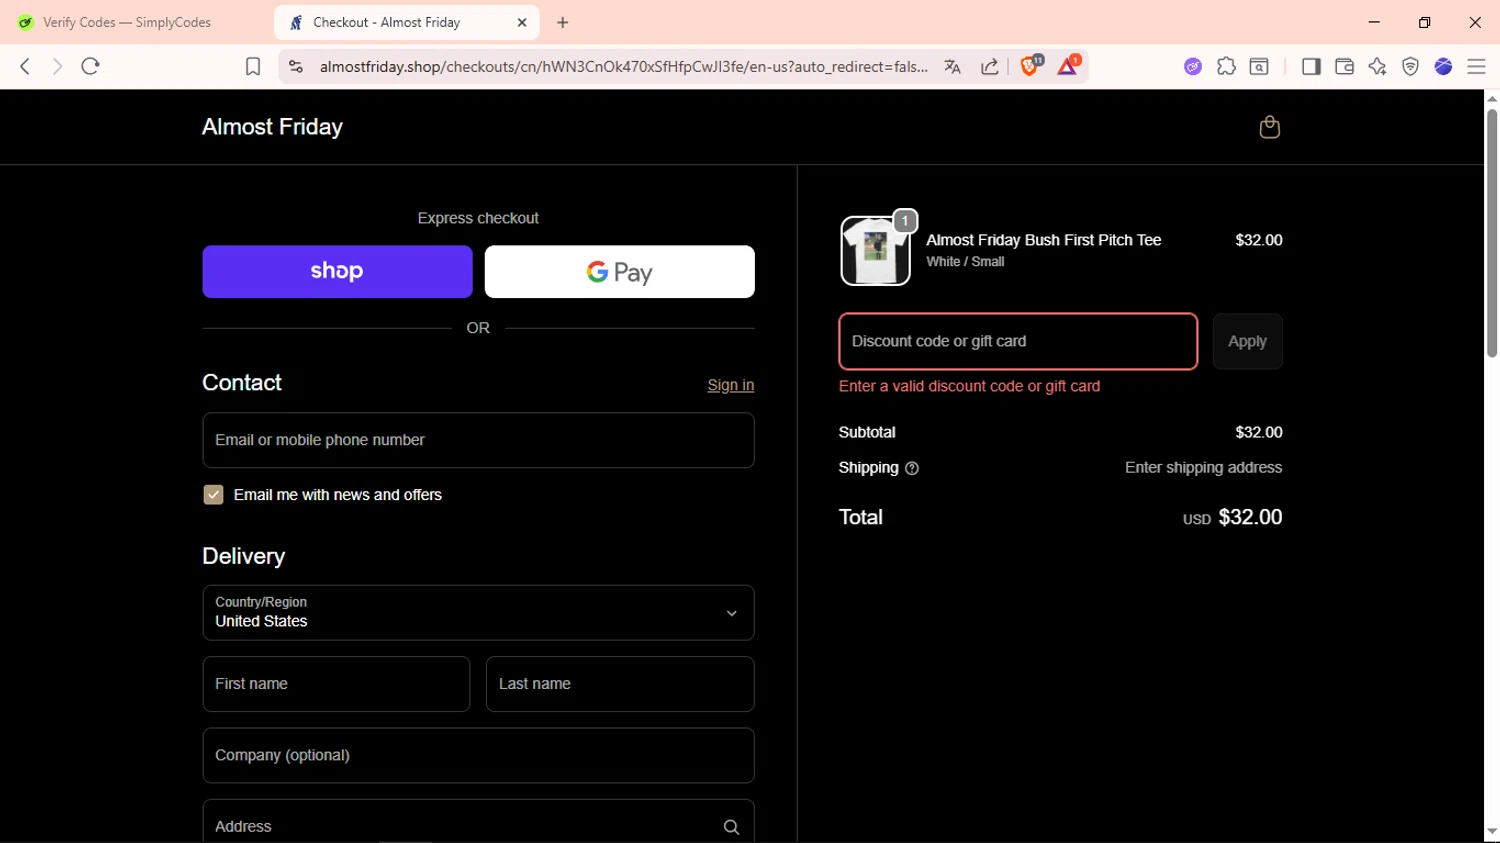The width and height of the screenshot is (1500, 843).
Task: Focus the First name field
Action: 336,684
